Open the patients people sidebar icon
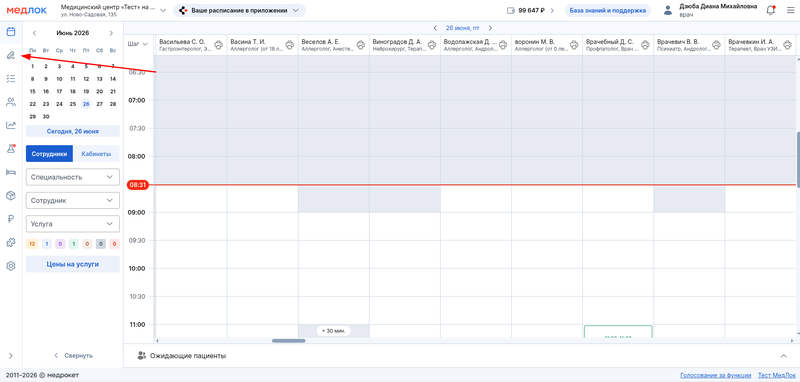This screenshot has width=800, height=382. click(x=11, y=102)
